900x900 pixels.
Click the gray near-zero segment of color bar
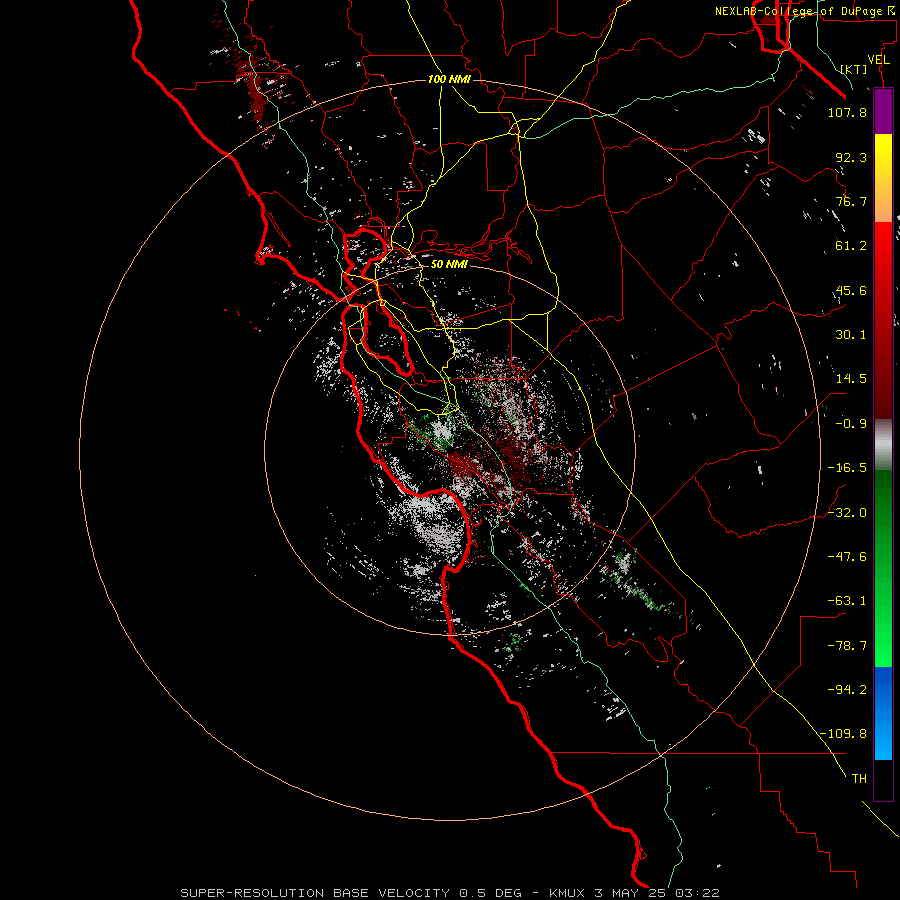883,445
